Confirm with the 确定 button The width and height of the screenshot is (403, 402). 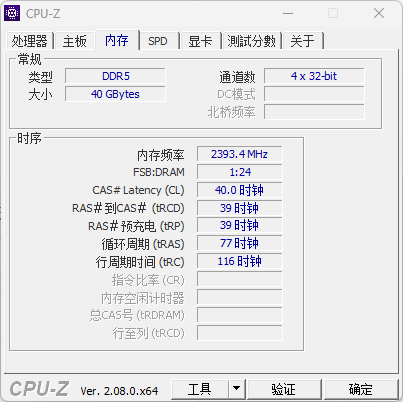click(x=361, y=389)
